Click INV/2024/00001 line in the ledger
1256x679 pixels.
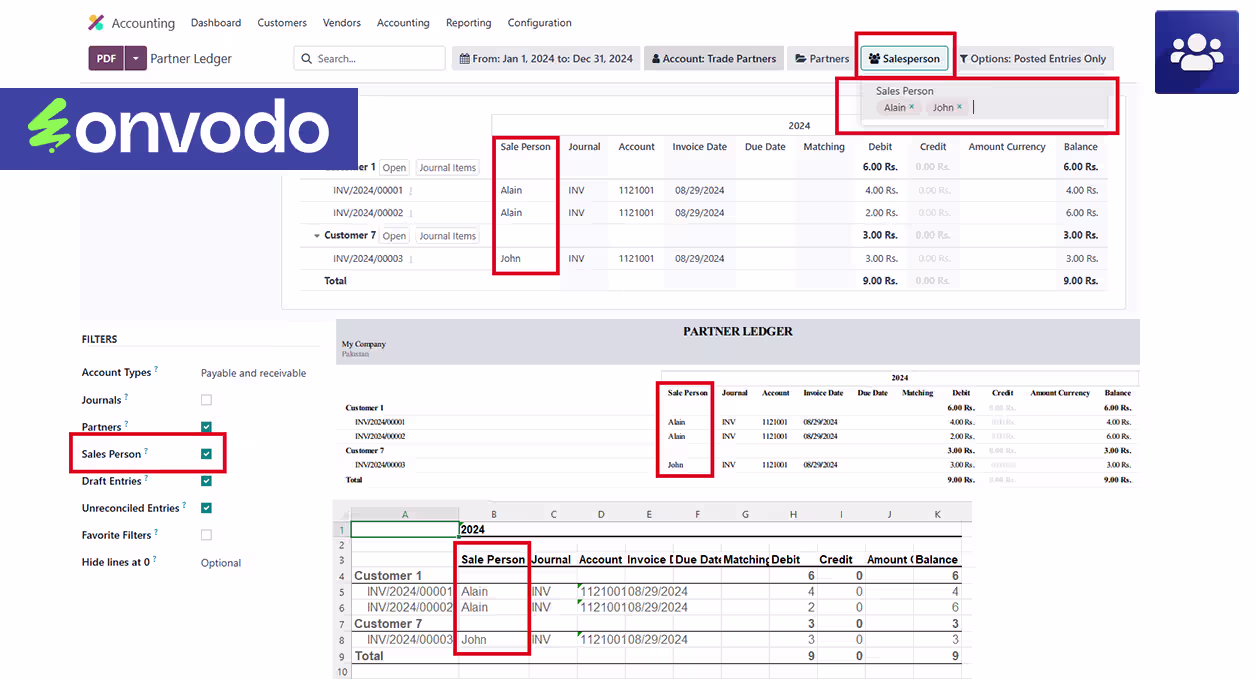368,191
